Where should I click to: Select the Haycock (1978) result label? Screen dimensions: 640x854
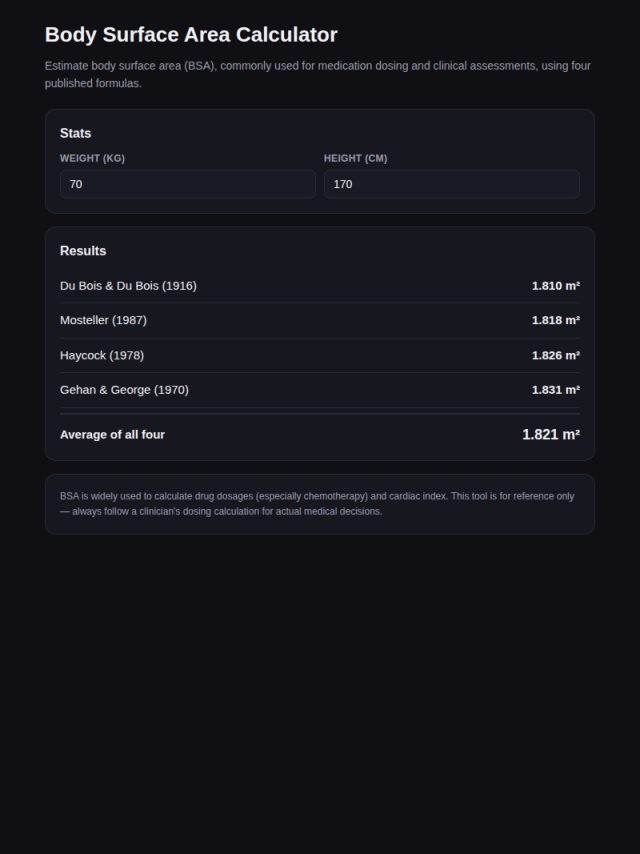(102, 355)
